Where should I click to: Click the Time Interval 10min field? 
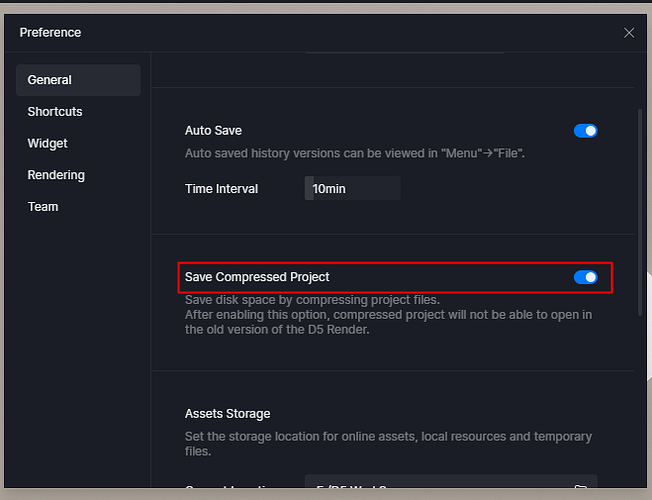click(x=352, y=188)
